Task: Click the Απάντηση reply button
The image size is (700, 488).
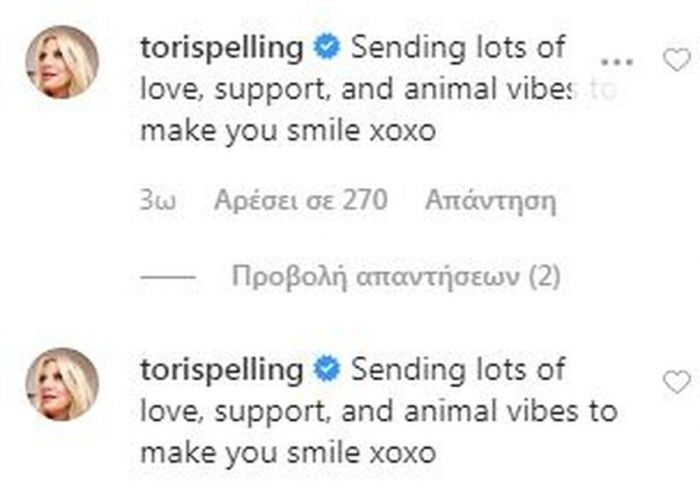Action: 491,200
